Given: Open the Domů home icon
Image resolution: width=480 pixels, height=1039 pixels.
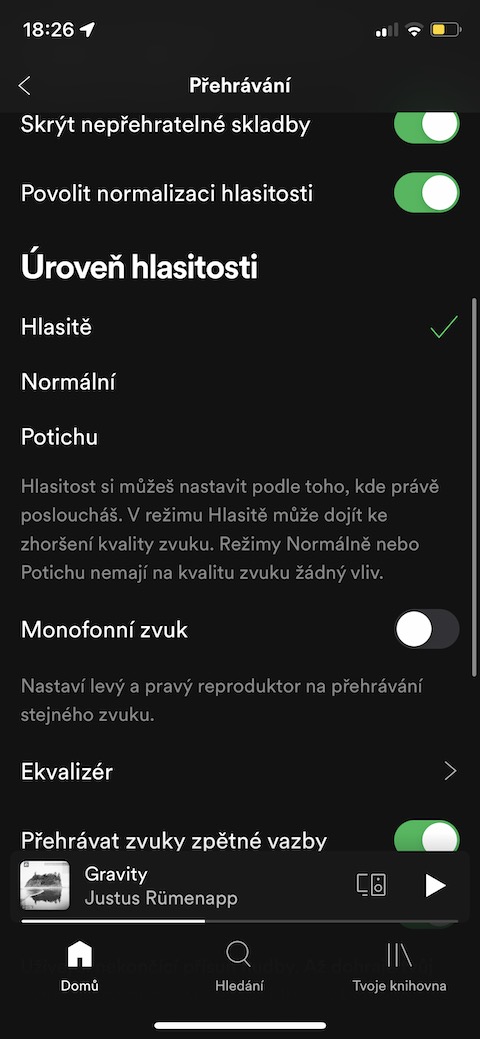Looking at the screenshot, I should [x=80, y=955].
